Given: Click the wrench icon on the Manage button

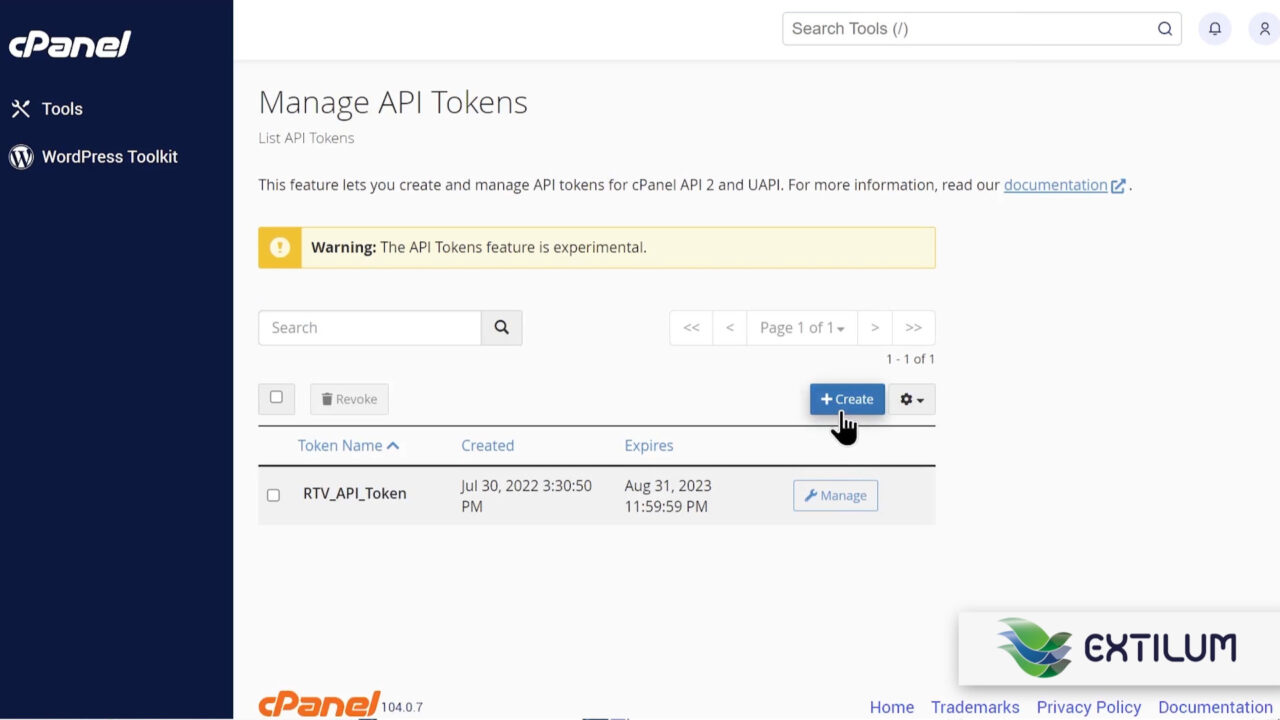Looking at the screenshot, I should point(810,495).
